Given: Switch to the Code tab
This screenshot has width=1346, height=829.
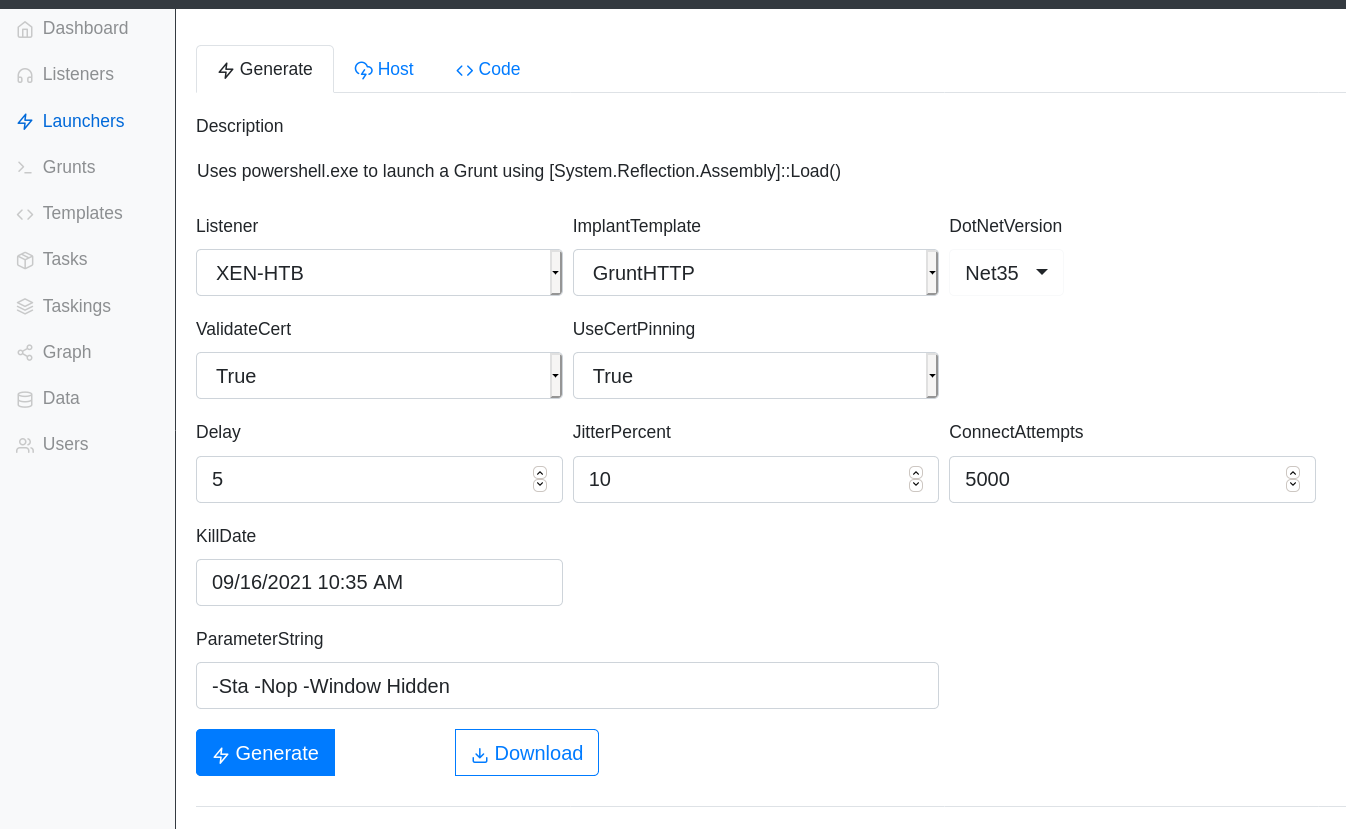Looking at the screenshot, I should pos(488,69).
